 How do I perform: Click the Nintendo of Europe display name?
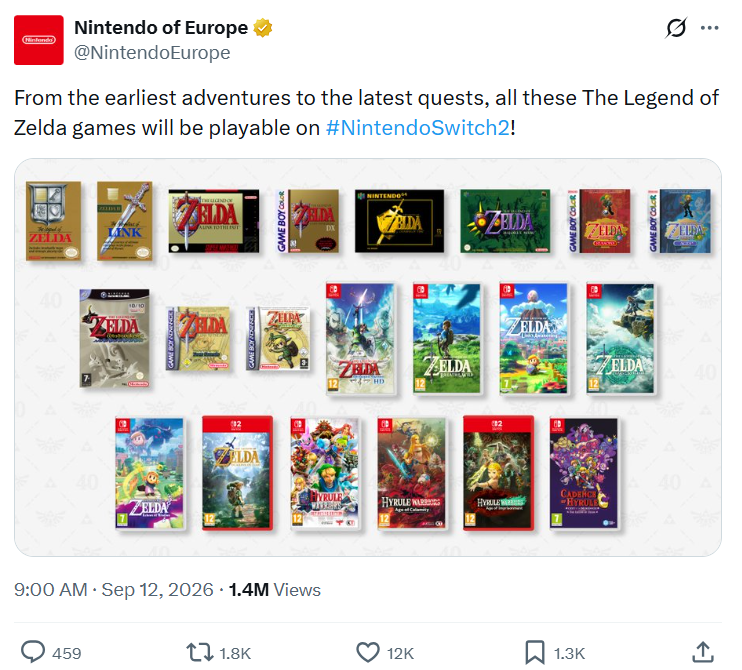tap(161, 28)
